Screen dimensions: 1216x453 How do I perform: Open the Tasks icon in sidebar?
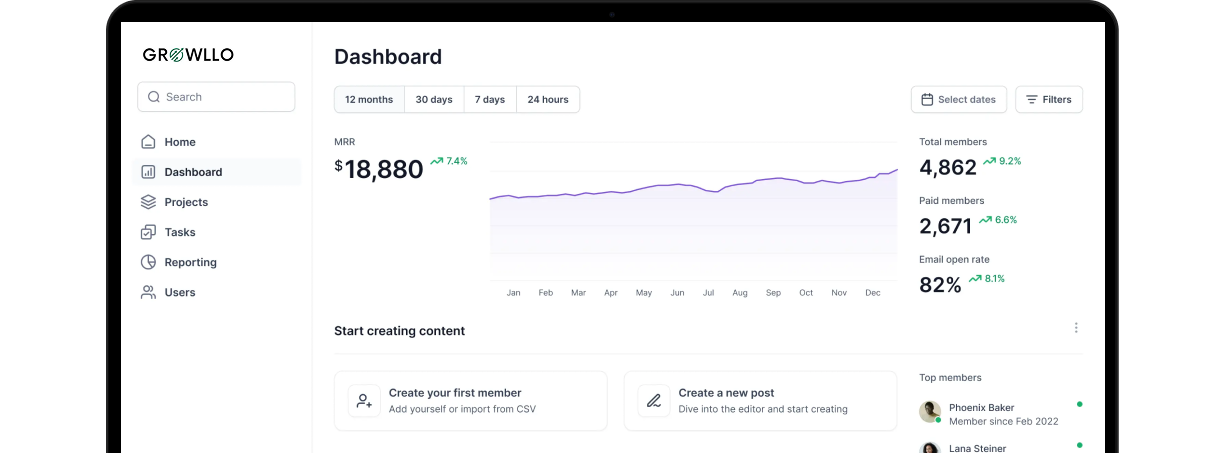click(148, 232)
